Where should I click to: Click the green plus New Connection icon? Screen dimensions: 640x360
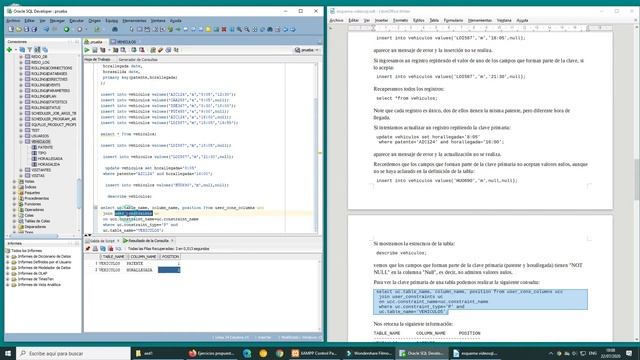(x=9, y=49)
